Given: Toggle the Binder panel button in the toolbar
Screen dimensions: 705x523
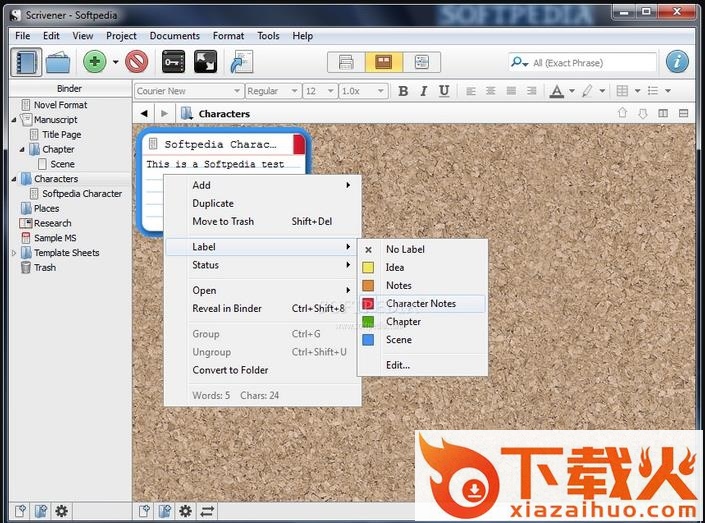Looking at the screenshot, I should [x=26, y=62].
